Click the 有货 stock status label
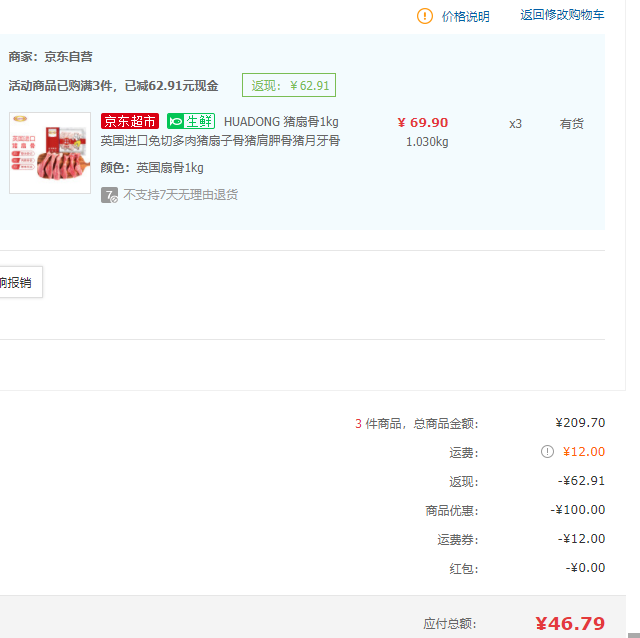 pyautogui.click(x=571, y=124)
